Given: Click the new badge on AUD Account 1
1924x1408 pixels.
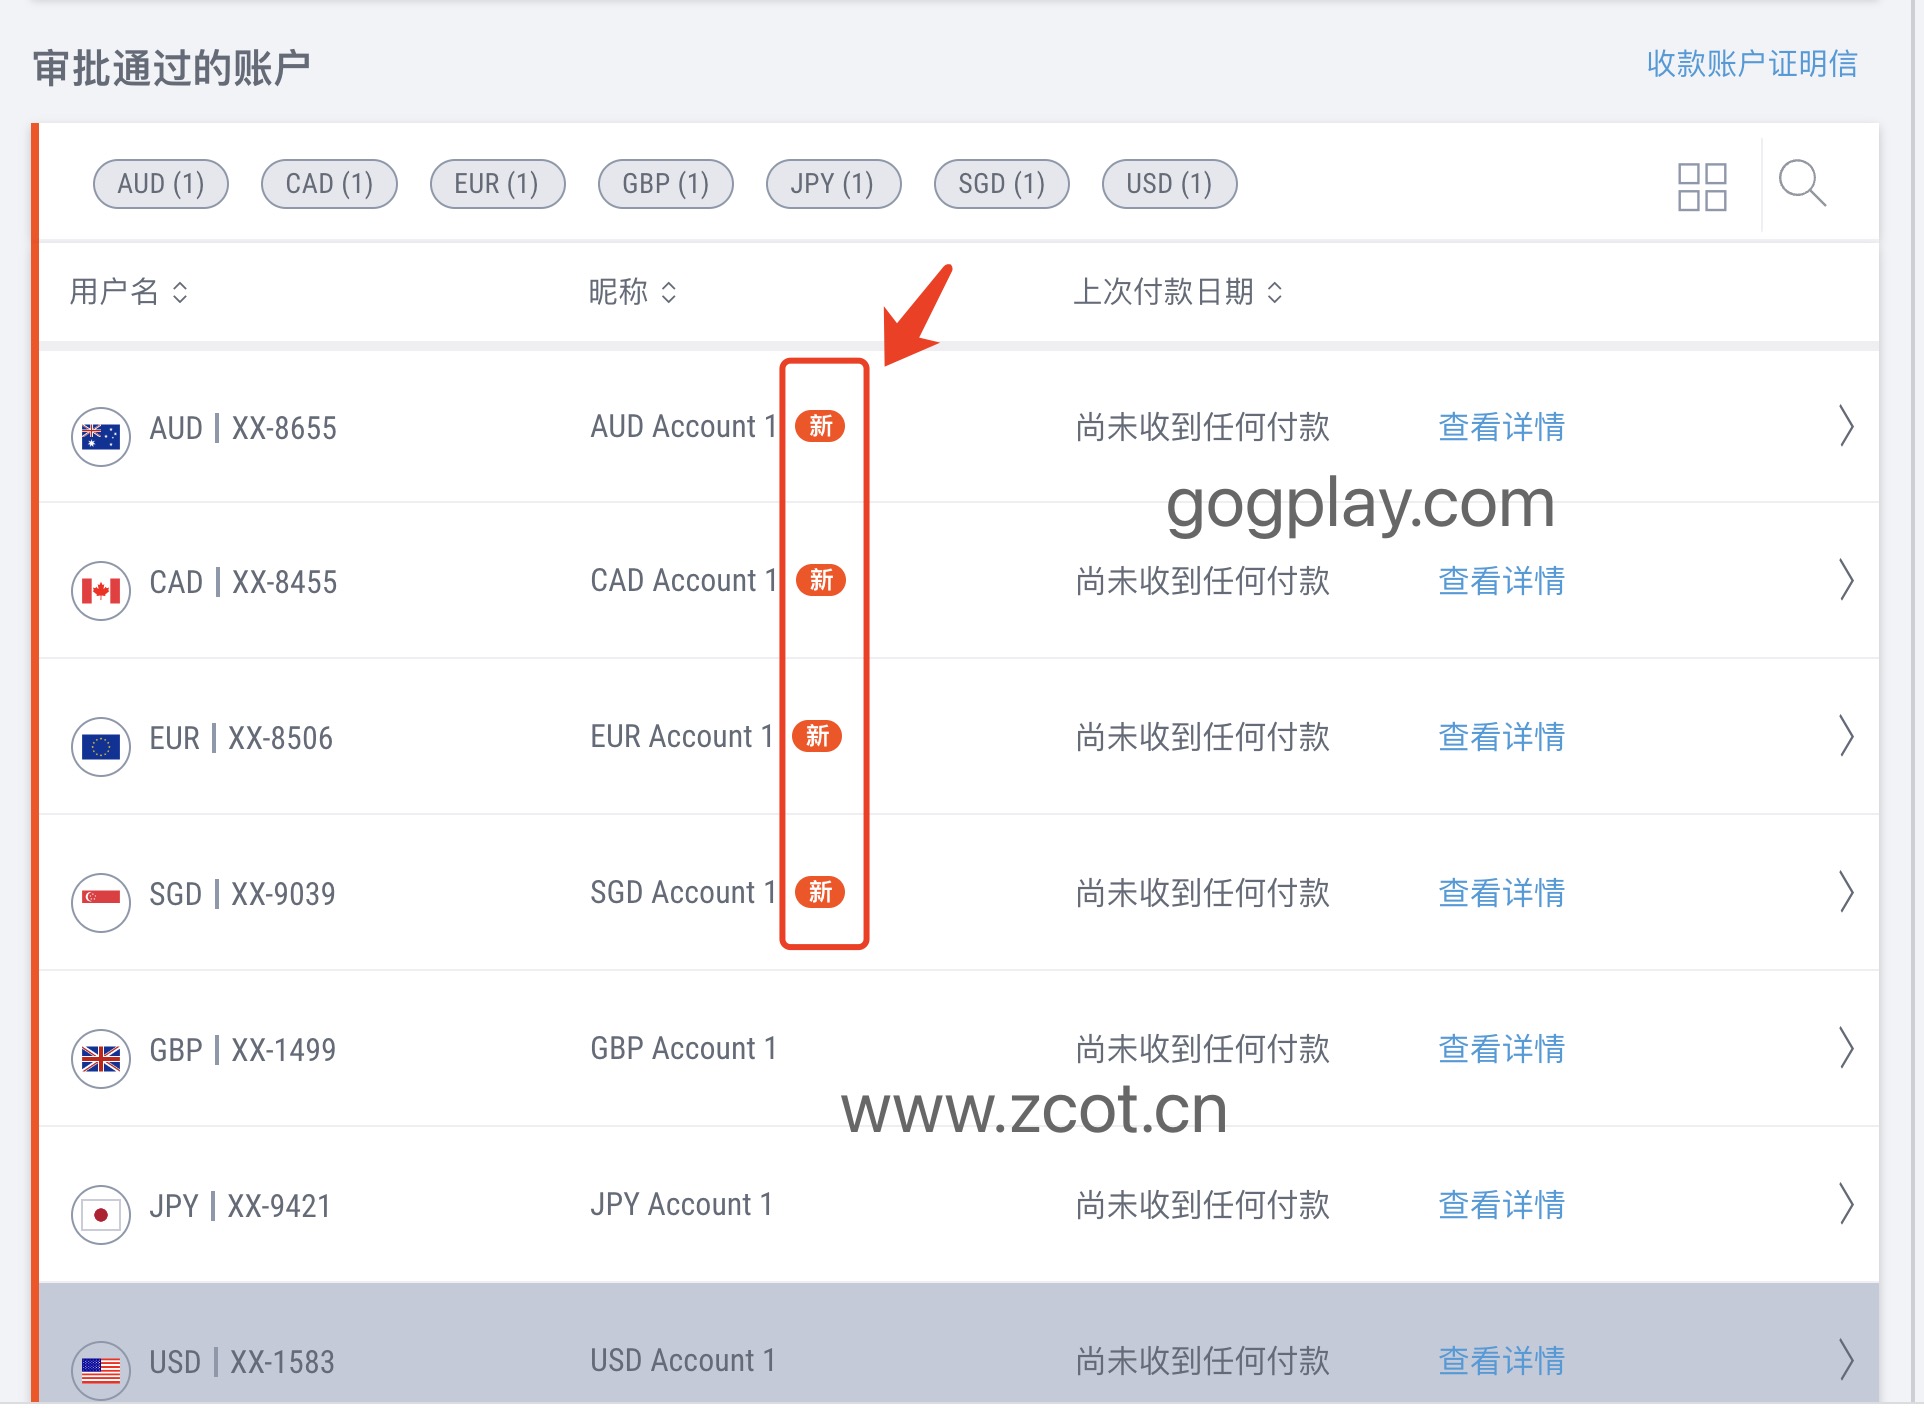Looking at the screenshot, I should (820, 427).
